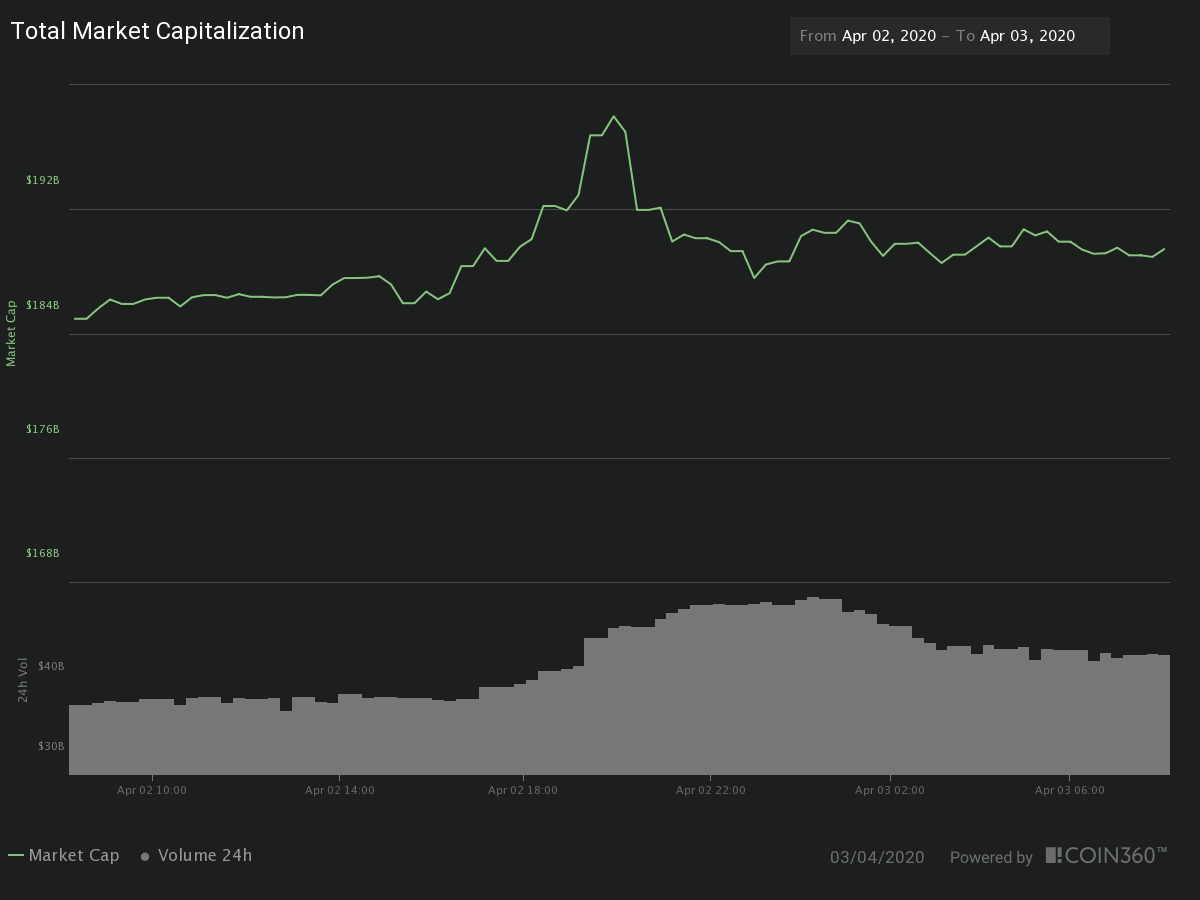Open COIN360 via Powered by link
The width and height of the screenshot is (1200, 900).
pyautogui.click(x=991, y=858)
